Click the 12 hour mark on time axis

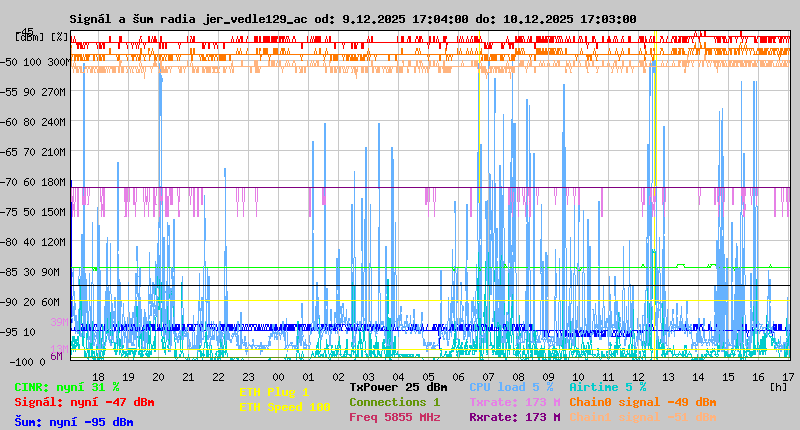(x=639, y=376)
